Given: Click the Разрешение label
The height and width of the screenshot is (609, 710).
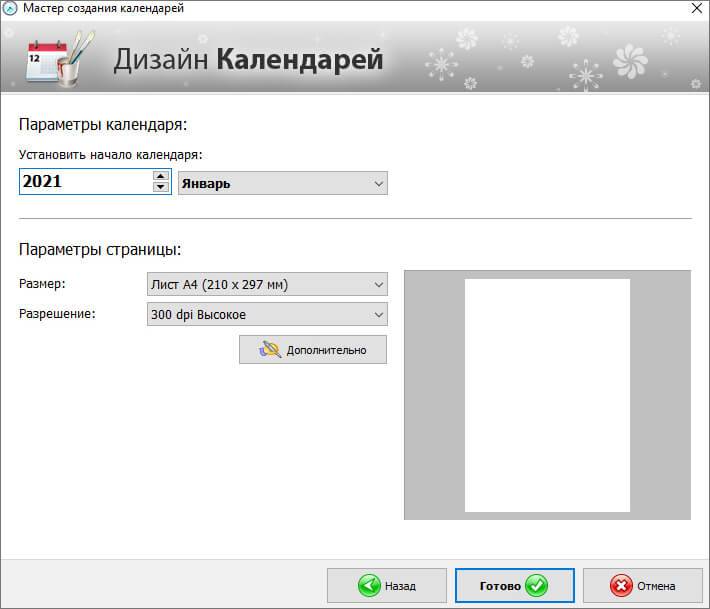Looking at the screenshot, I should [x=56, y=314].
